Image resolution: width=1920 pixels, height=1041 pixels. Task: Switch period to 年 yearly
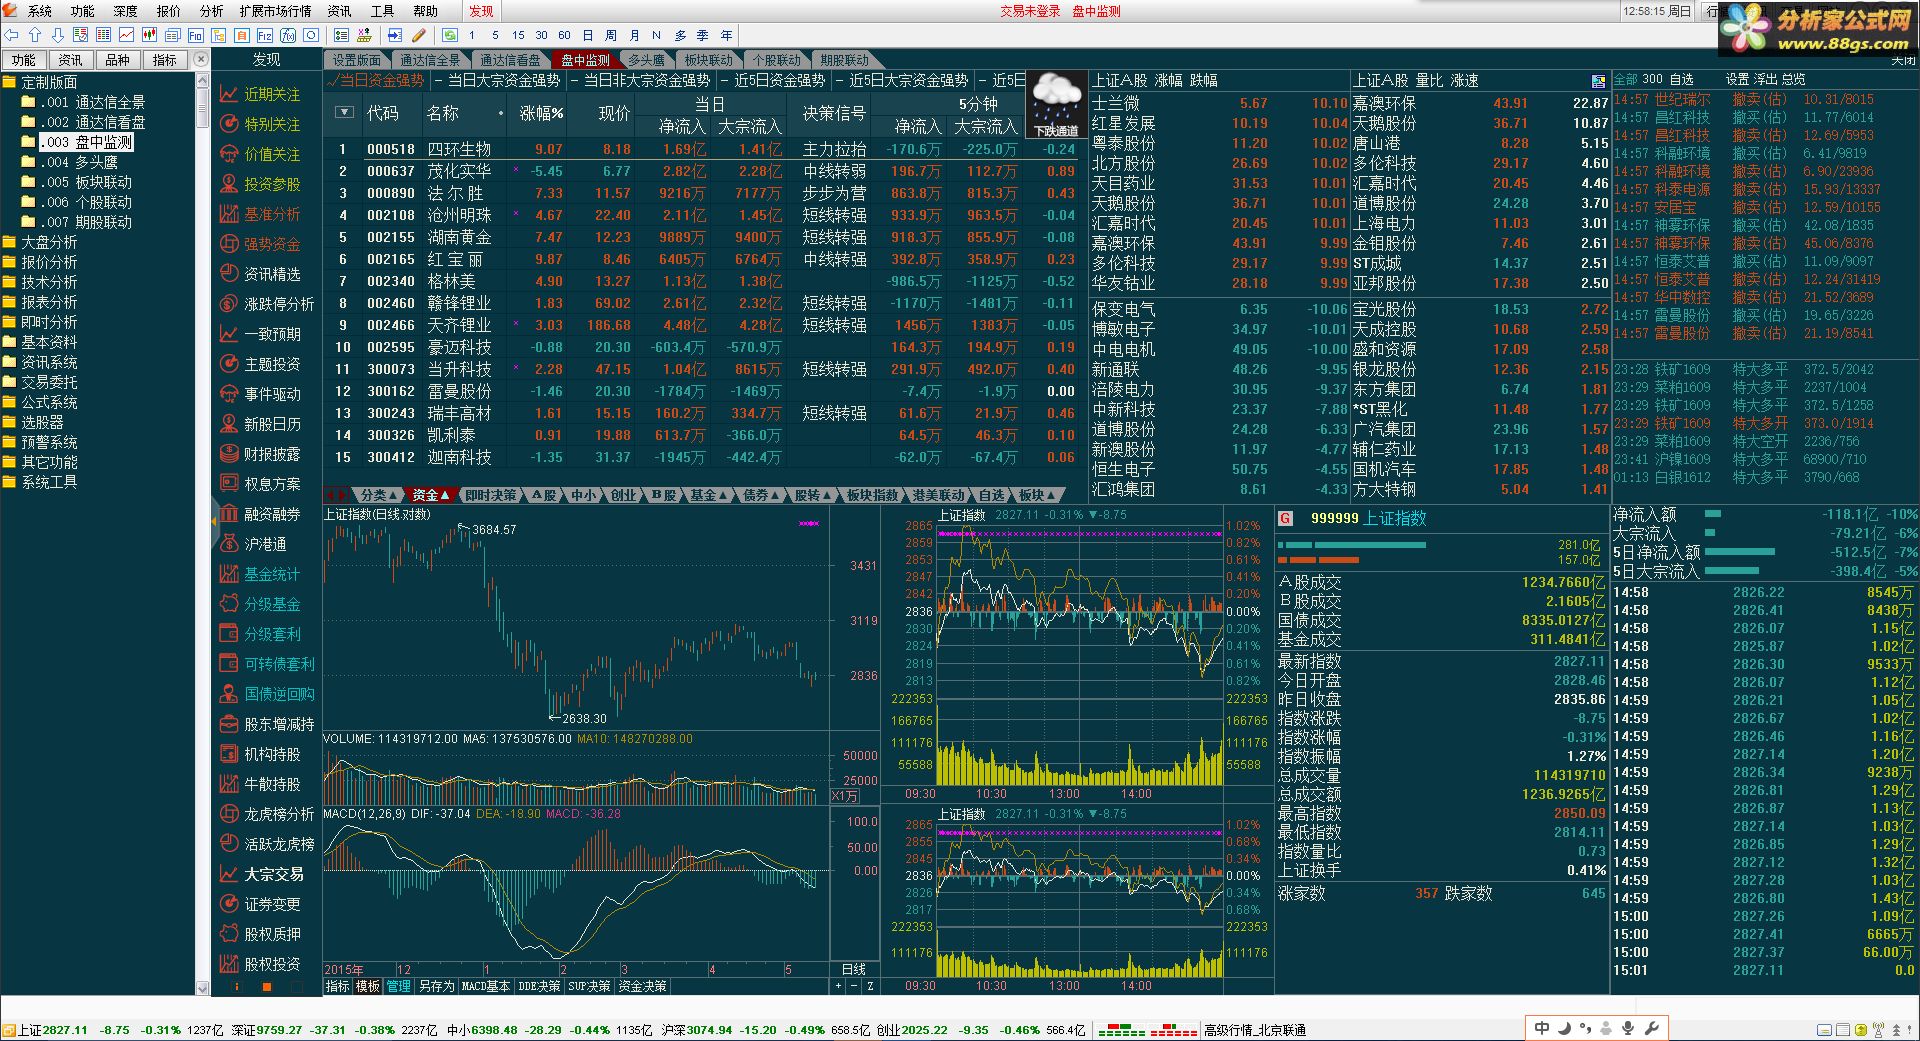(726, 35)
